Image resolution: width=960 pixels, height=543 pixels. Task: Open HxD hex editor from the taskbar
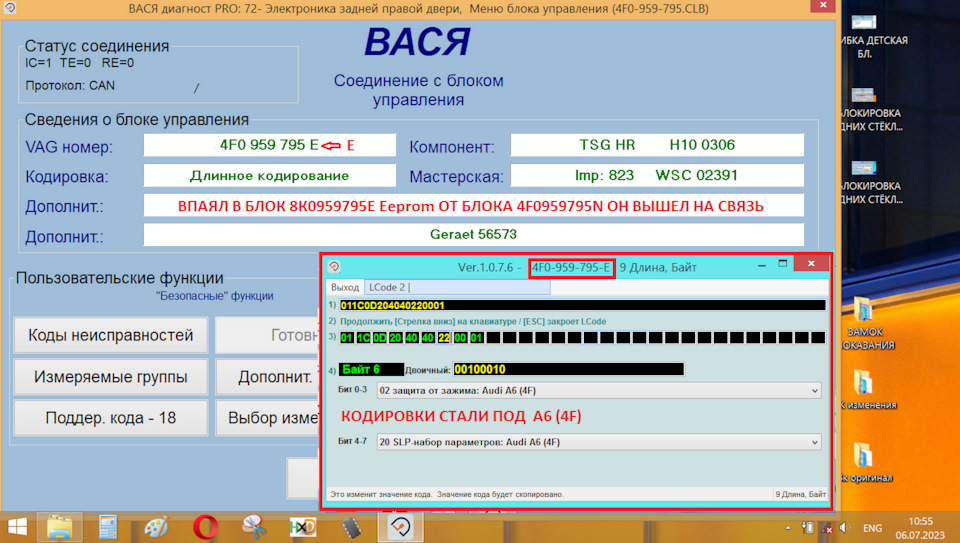pos(302,527)
